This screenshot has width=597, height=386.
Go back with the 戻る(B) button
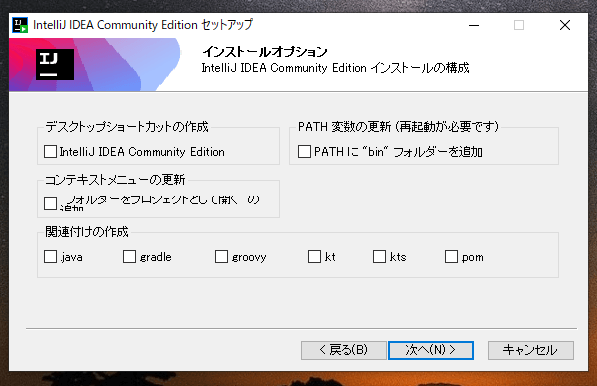344,350
